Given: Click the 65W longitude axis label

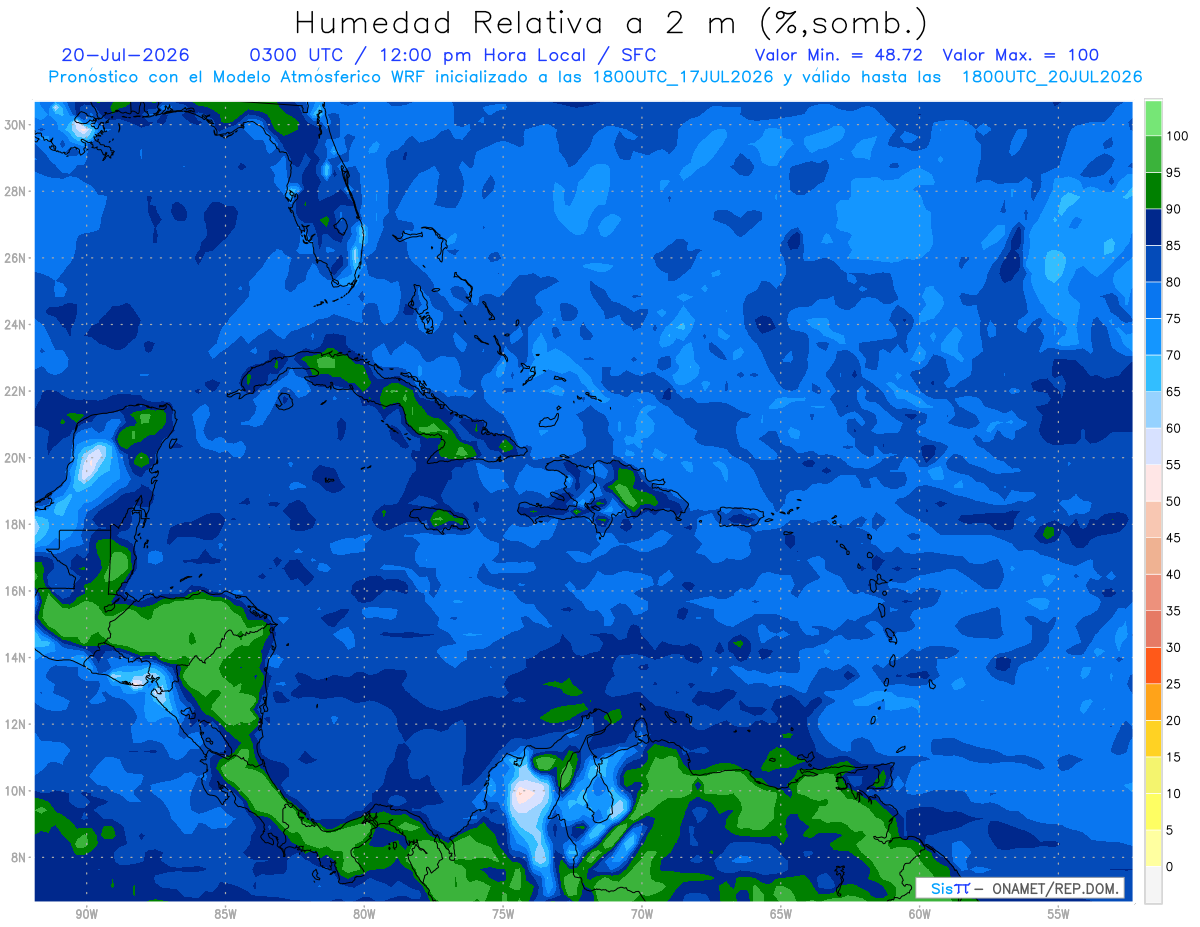Looking at the screenshot, I should [x=781, y=914].
